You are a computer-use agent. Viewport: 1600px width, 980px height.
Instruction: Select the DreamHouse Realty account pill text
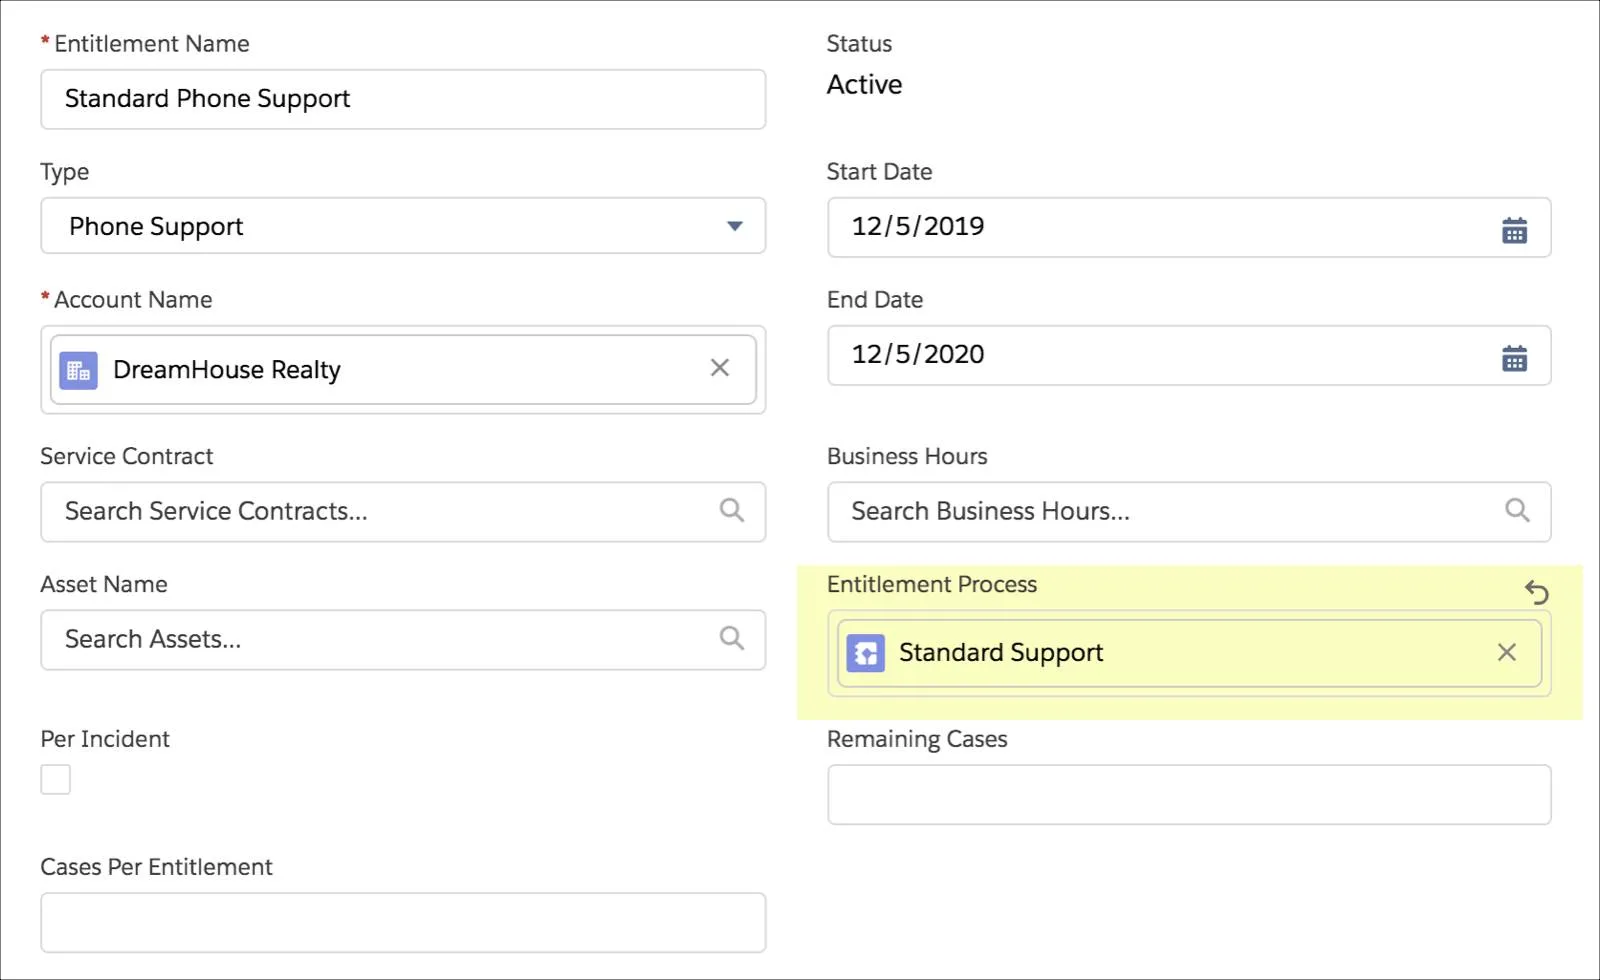point(227,370)
